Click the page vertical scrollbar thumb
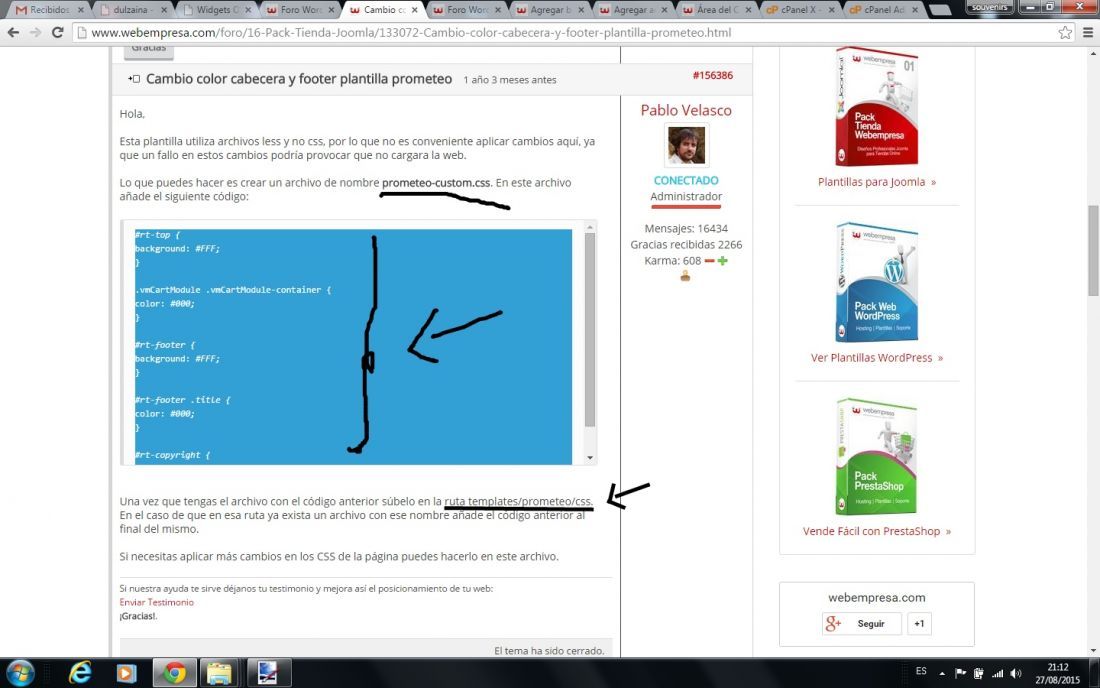Screen dimensions: 1100x688 coord(1094,250)
